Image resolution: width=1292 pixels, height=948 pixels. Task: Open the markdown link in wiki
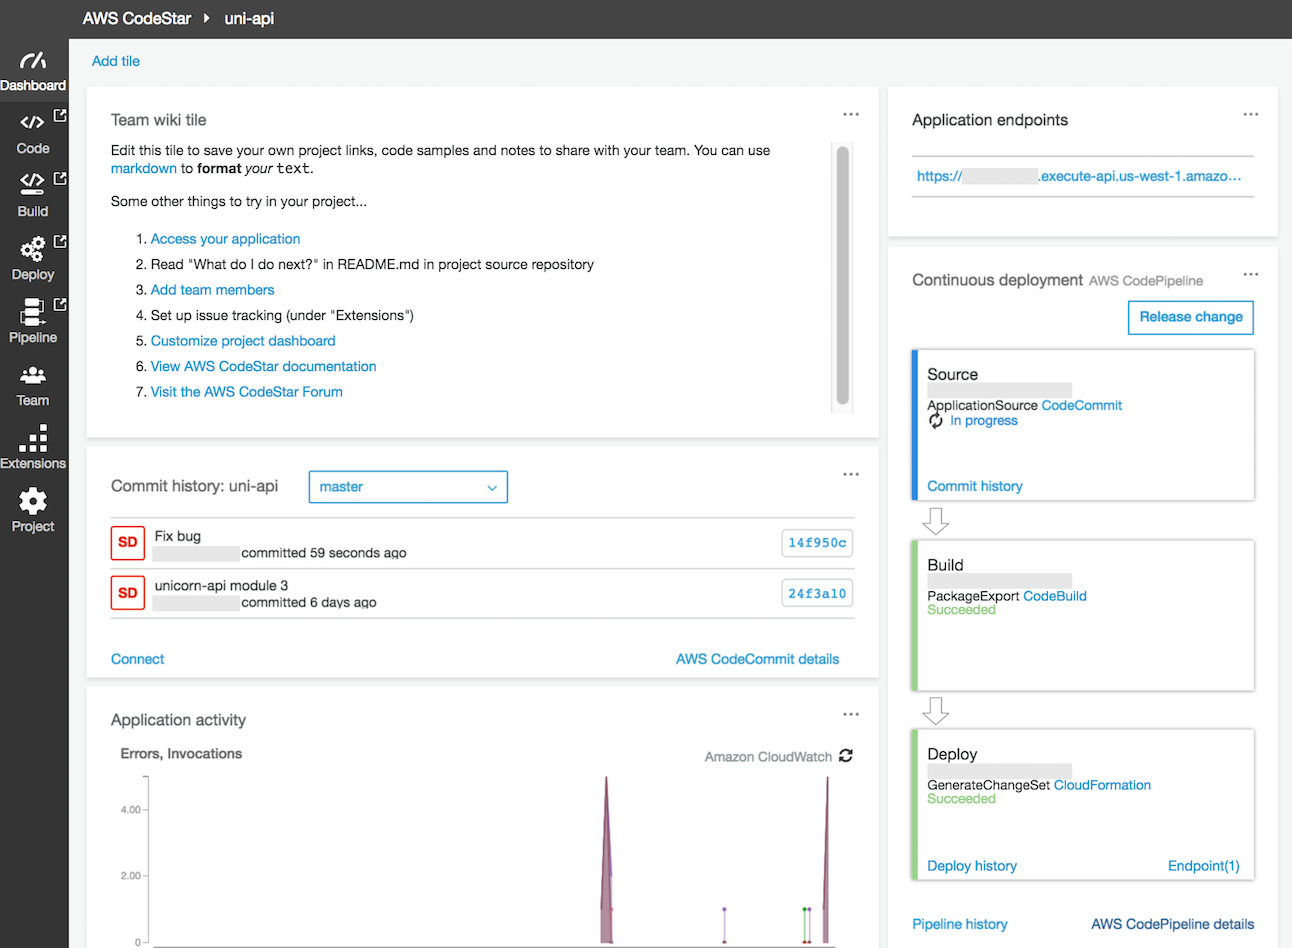[x=143, y=169]
